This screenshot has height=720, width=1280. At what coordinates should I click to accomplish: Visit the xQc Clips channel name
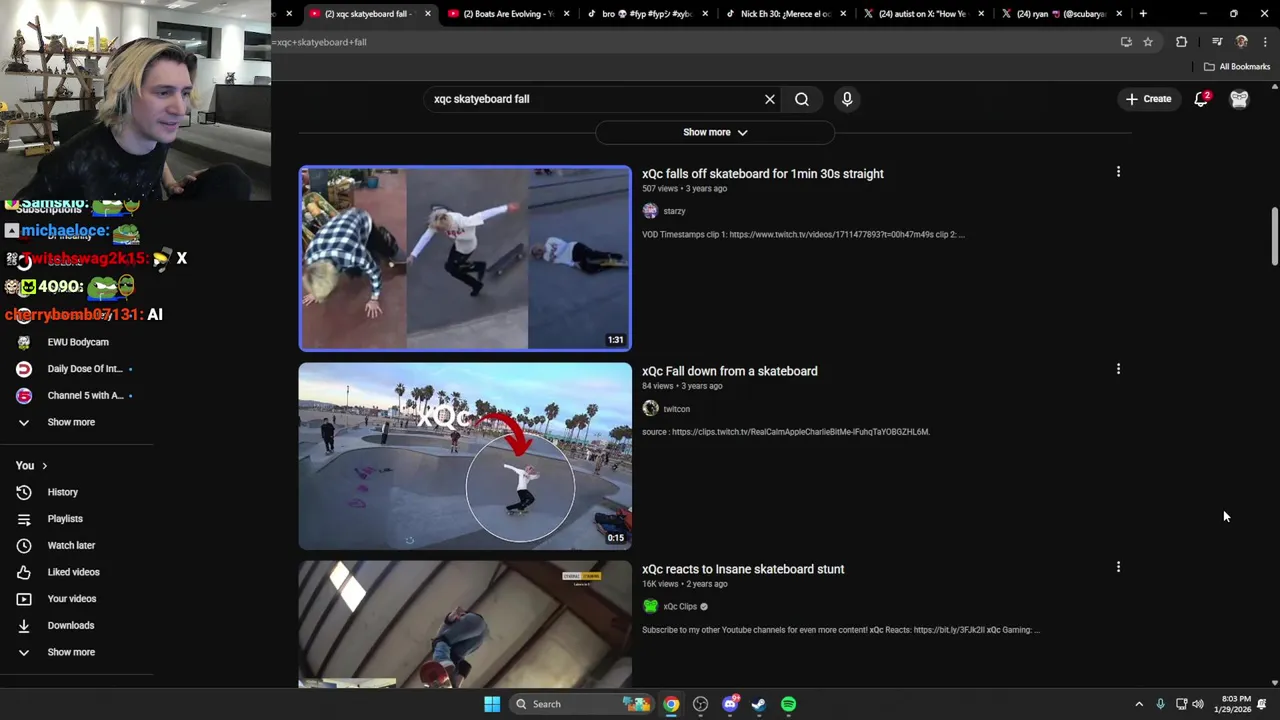(x=680, y=606)
